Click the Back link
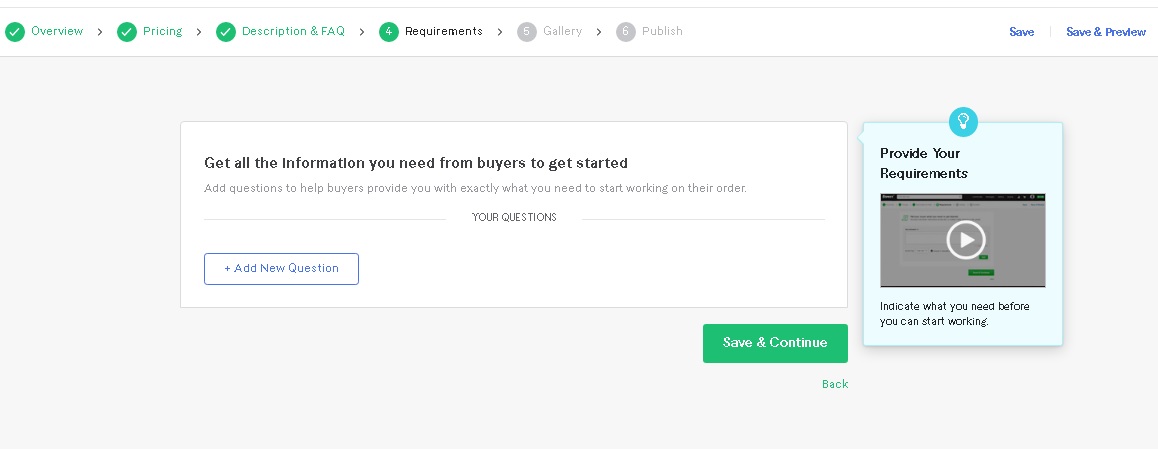The height and width of the screenshot is (449, 1158). [x=835, y=384]
